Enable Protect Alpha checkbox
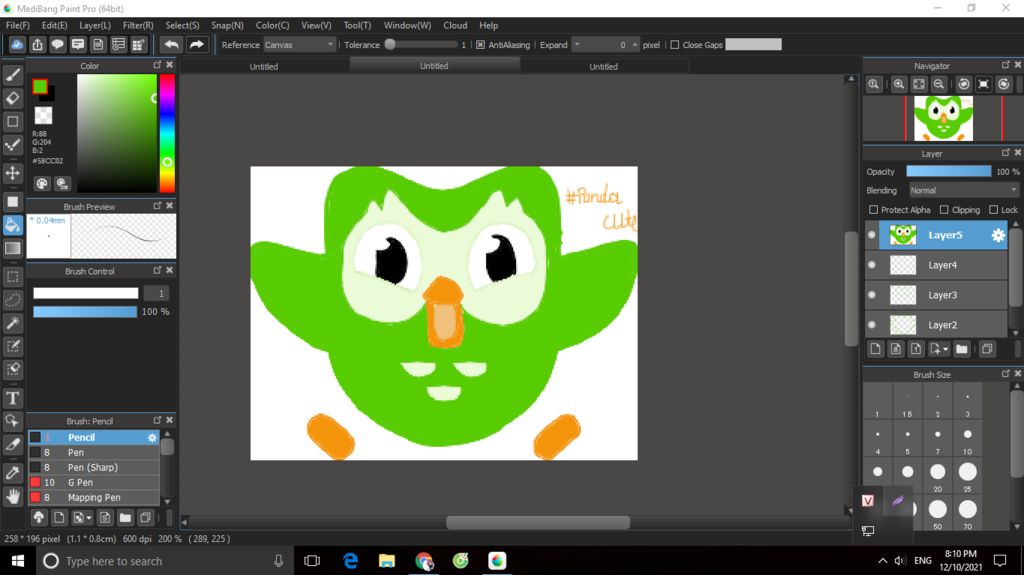1024x575 pixels. click(x=873, y=210)
